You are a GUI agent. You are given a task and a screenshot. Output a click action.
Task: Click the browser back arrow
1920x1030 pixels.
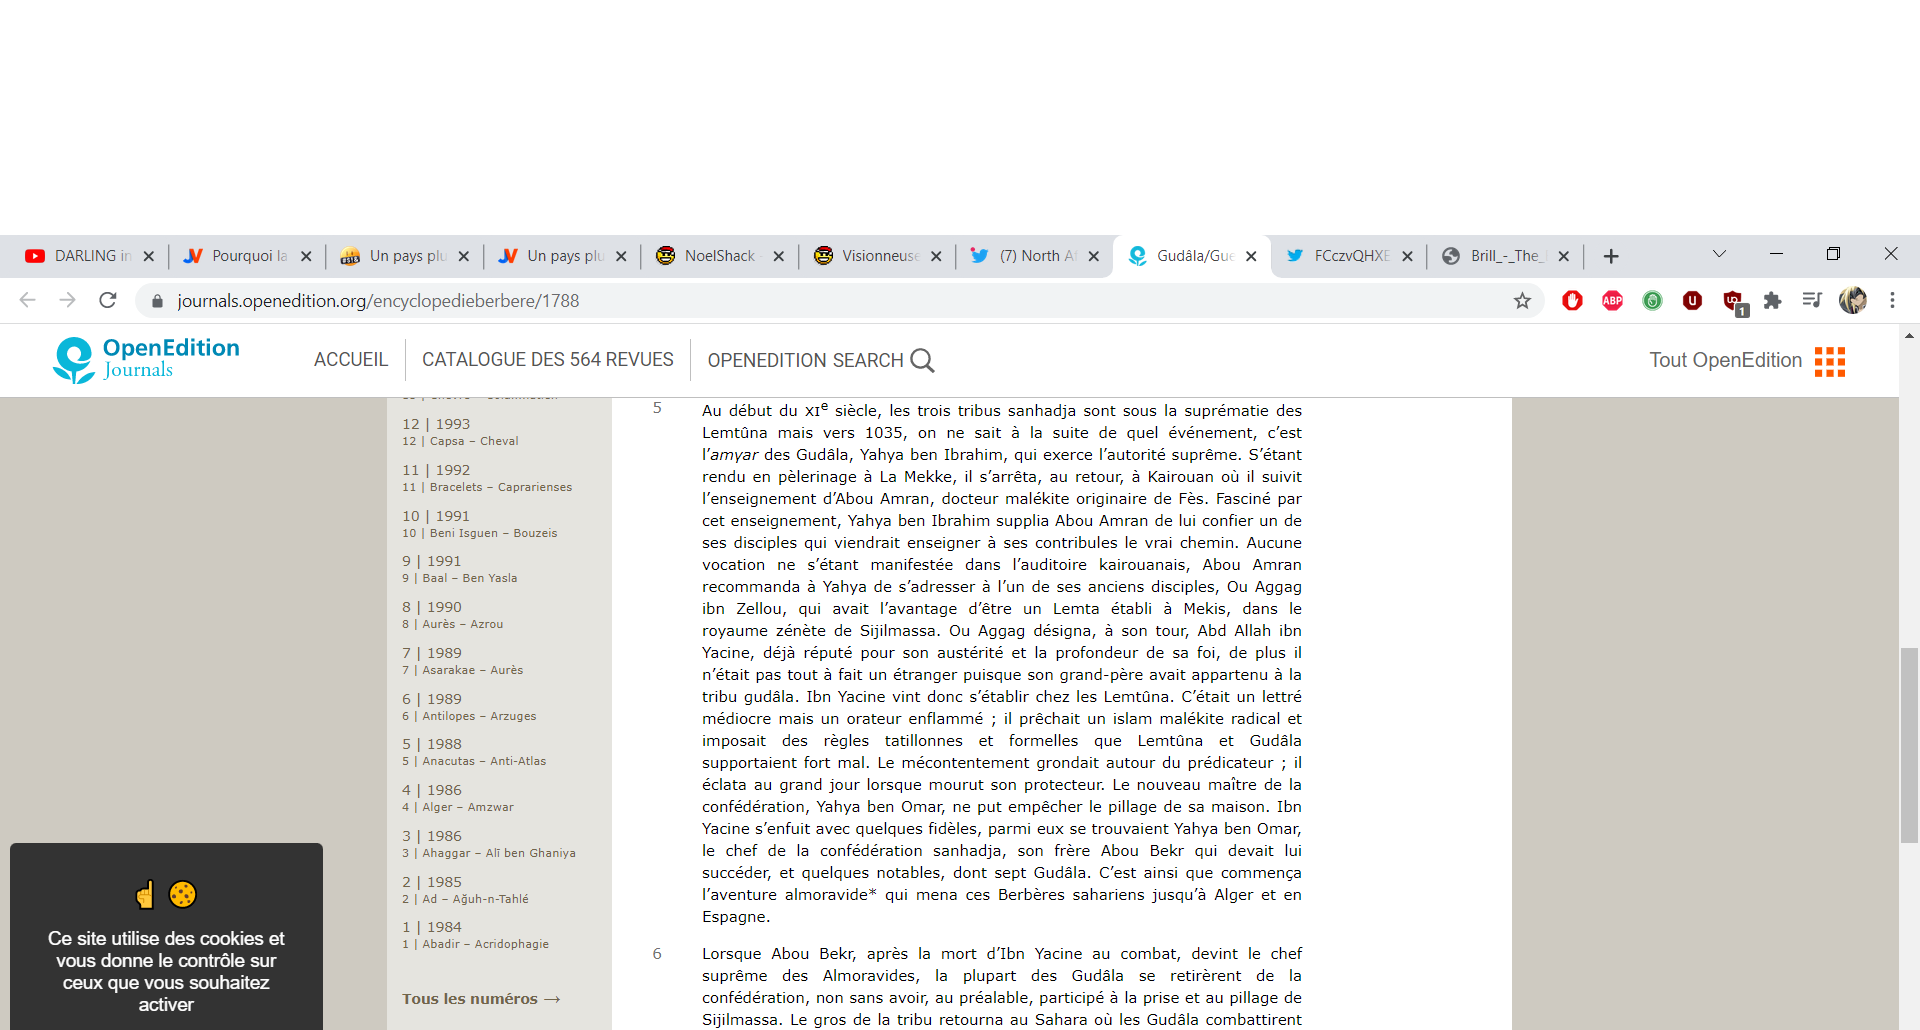[28, 300]
